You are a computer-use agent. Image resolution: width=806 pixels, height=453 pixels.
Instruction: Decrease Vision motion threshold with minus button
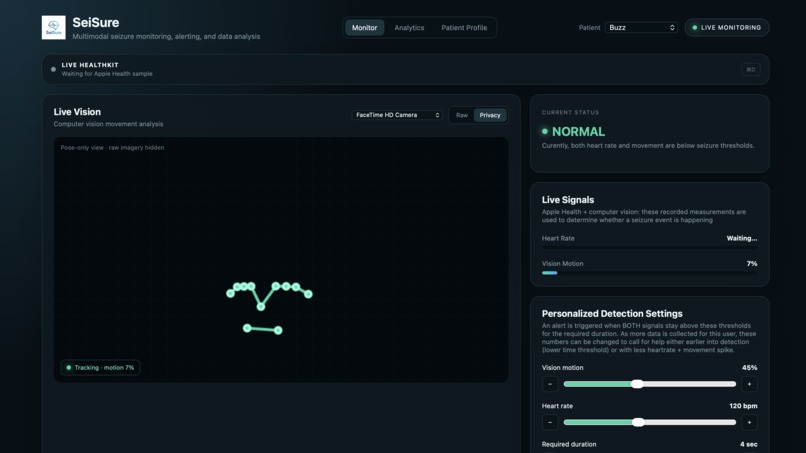click(550, 384)
